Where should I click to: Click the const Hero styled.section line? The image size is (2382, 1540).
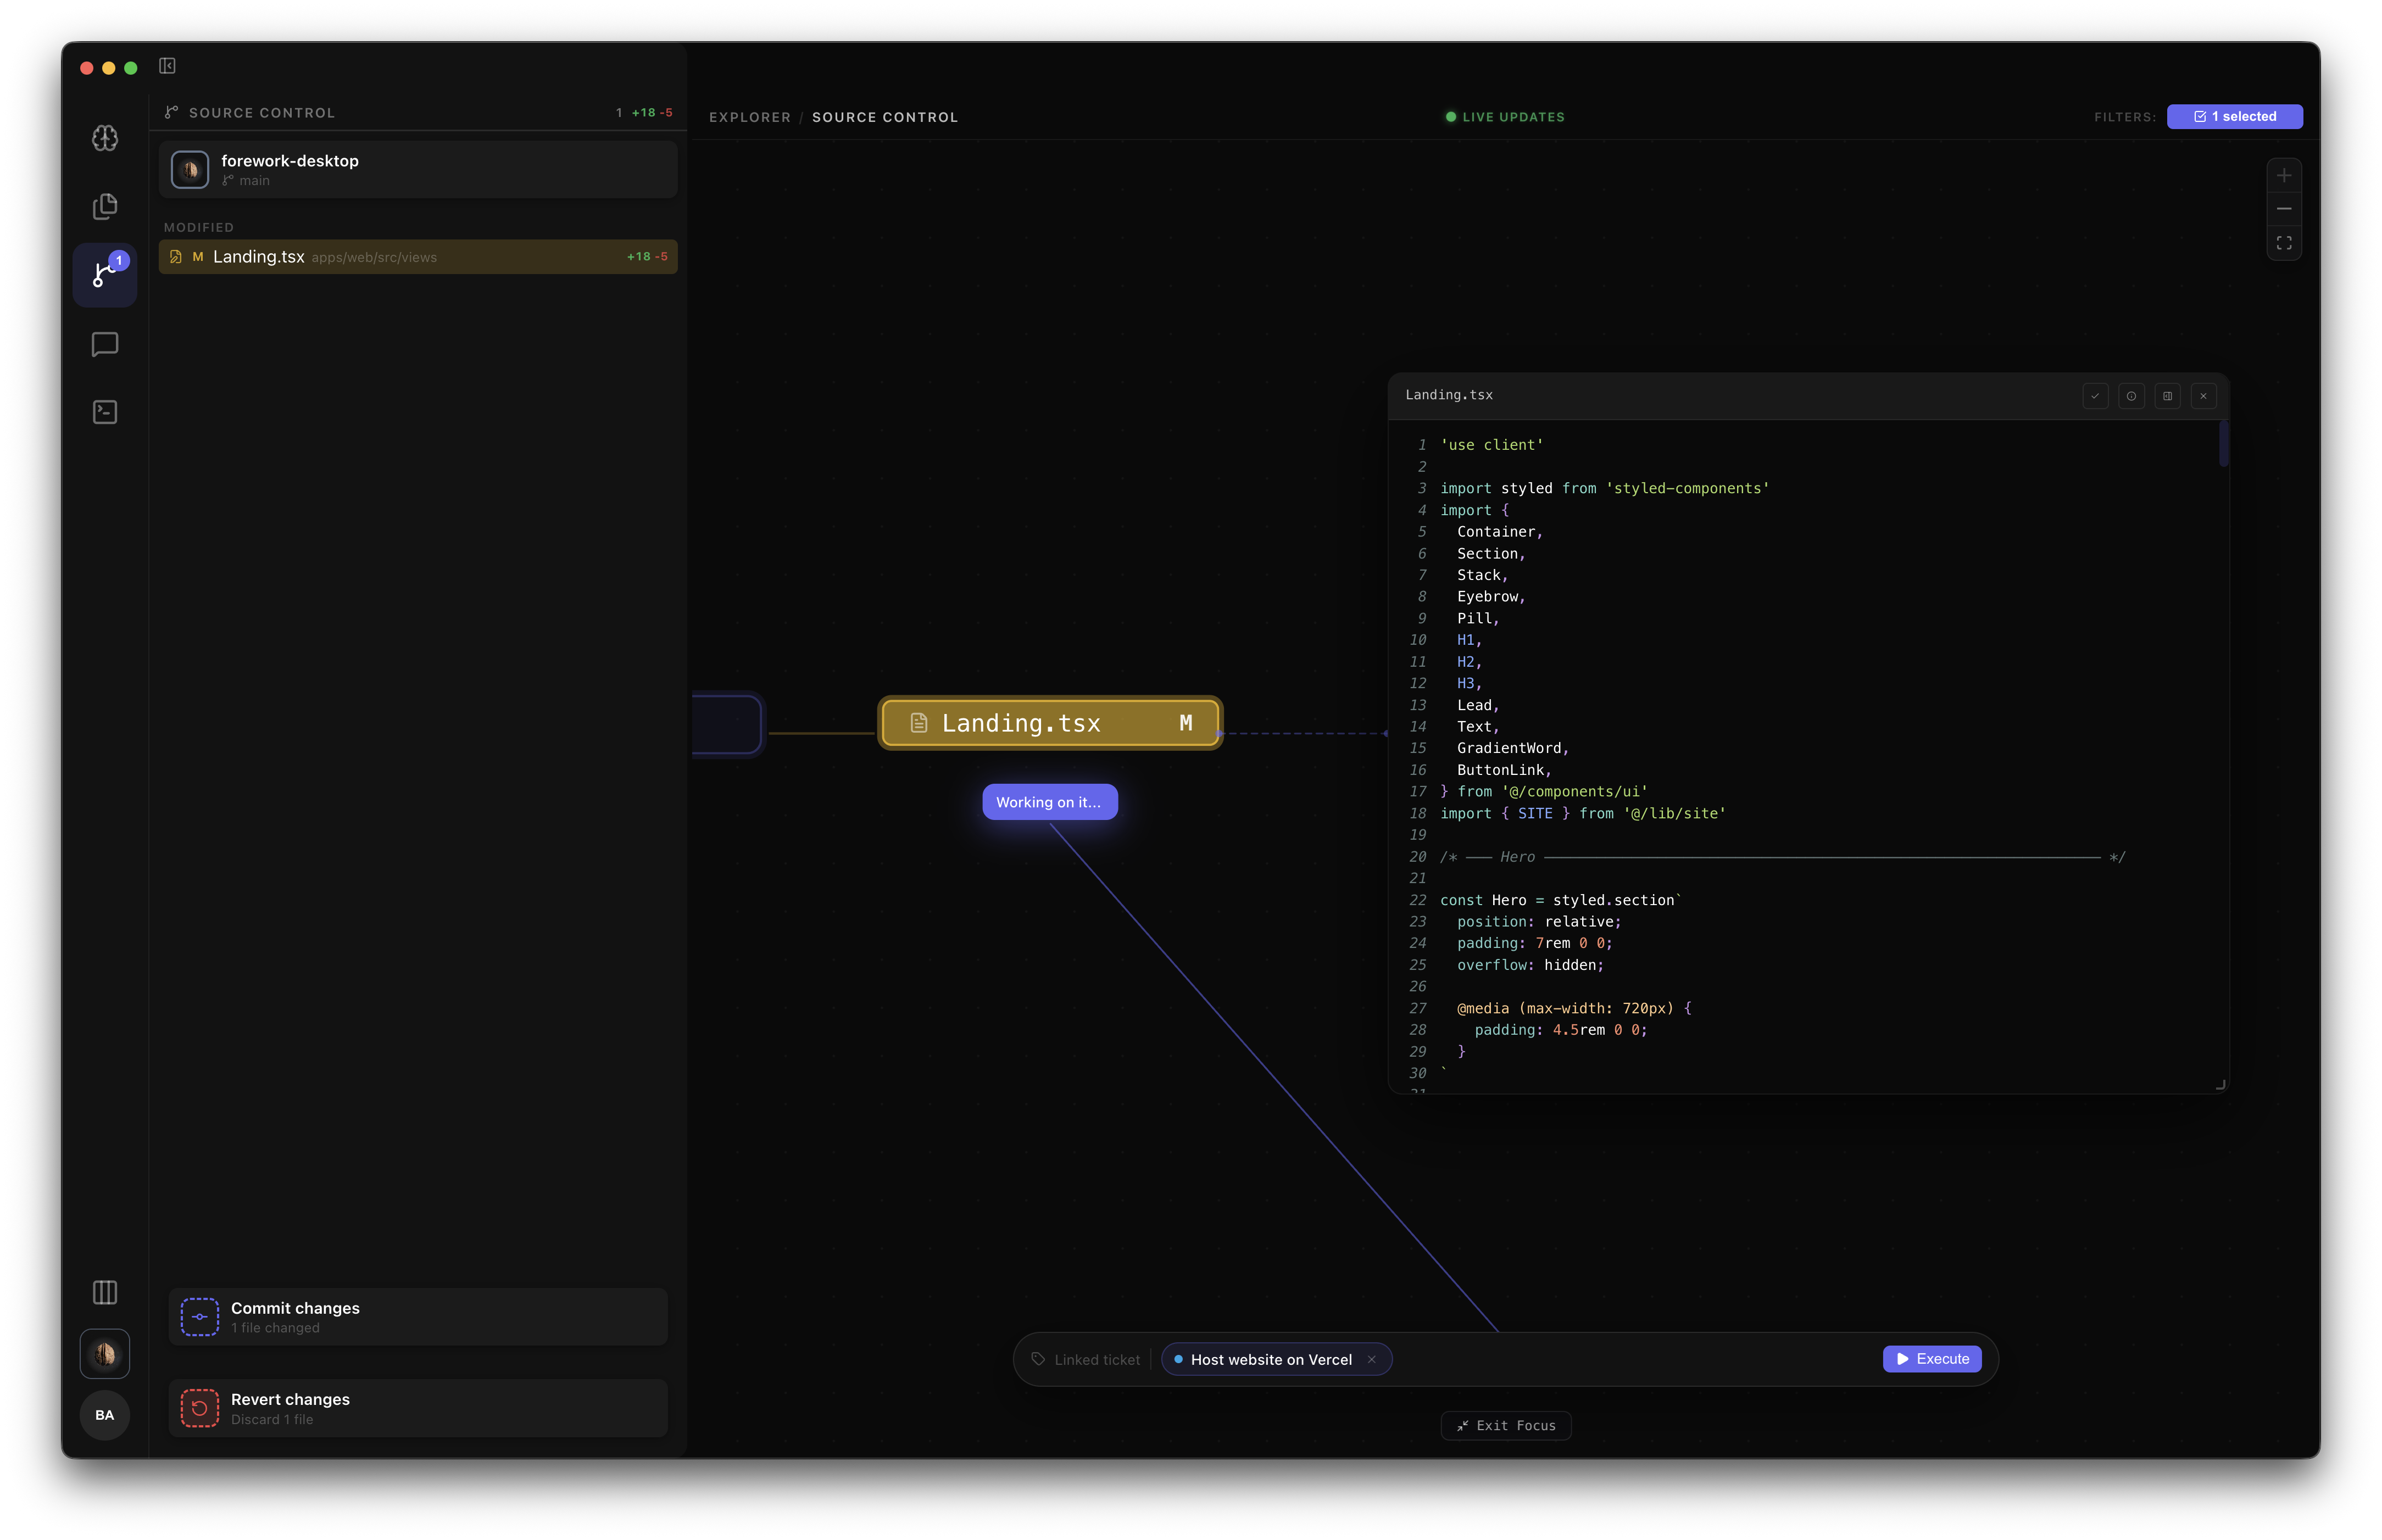[1560, 900]
